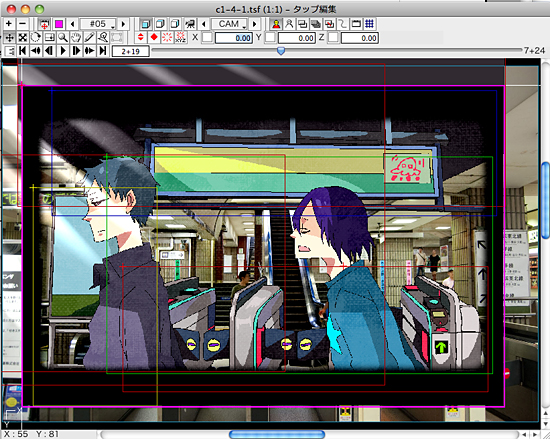Viewport: 550px width, 439px height.
Task: Select the magnifier stamp tool
Action: pos(103,38)
